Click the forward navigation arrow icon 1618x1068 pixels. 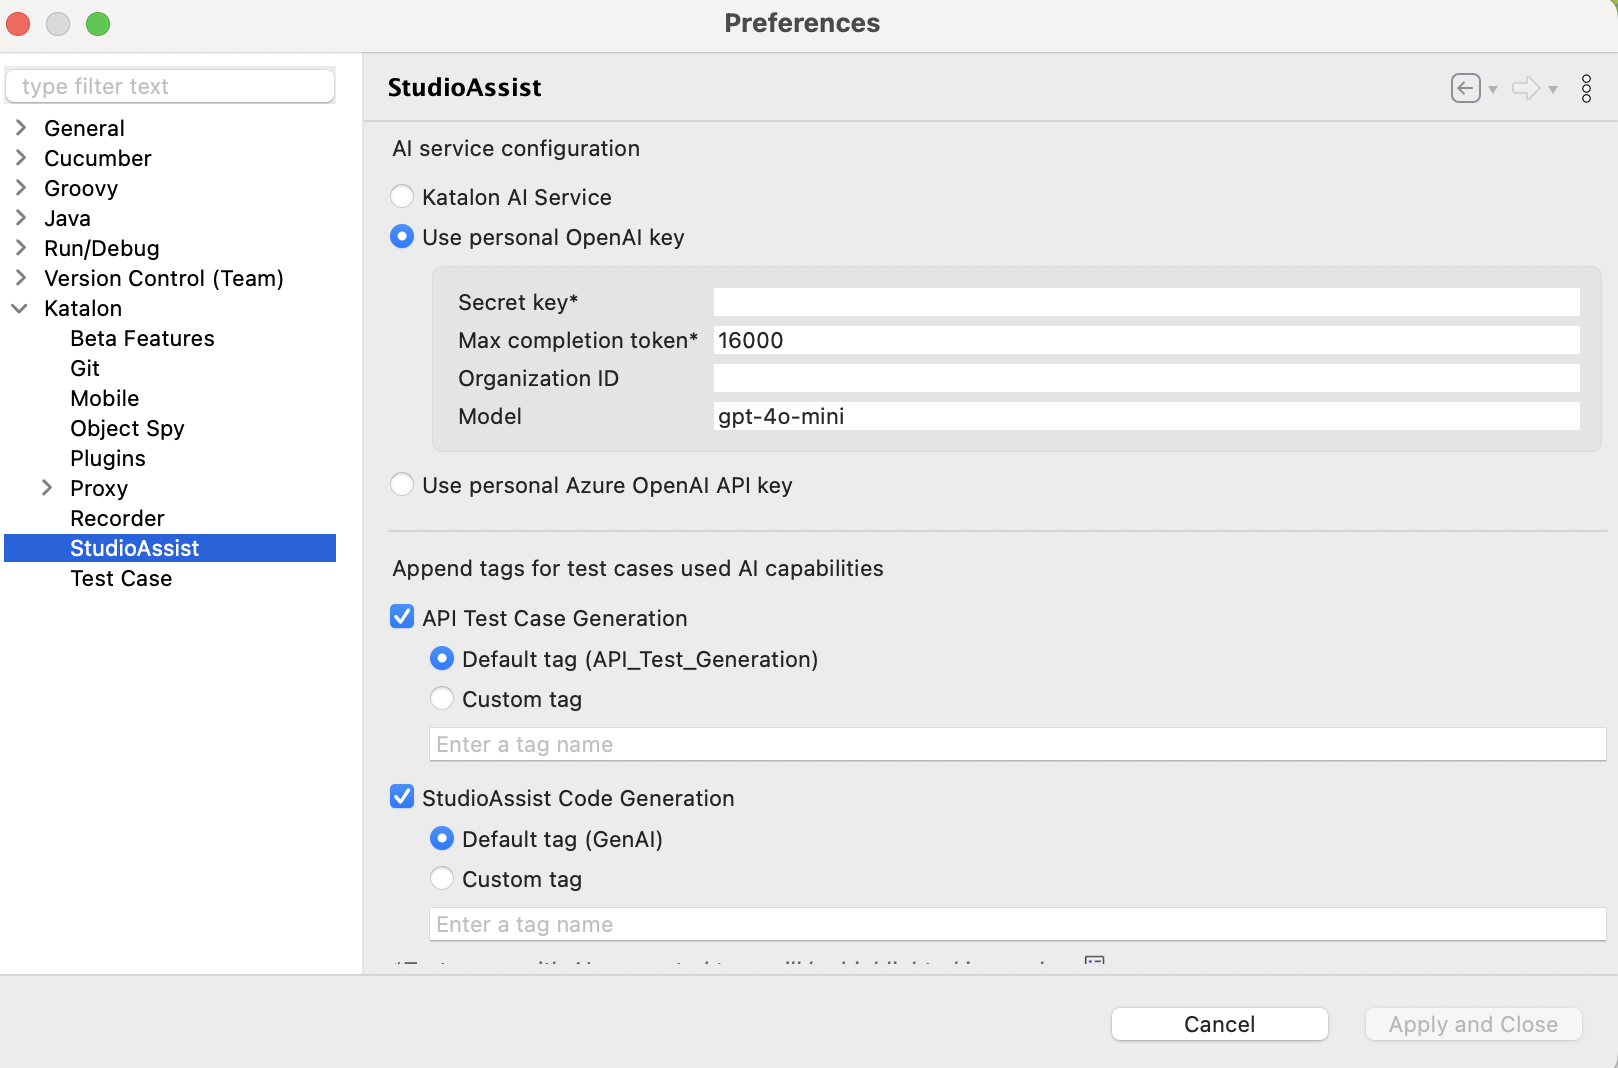(1526, 88)
